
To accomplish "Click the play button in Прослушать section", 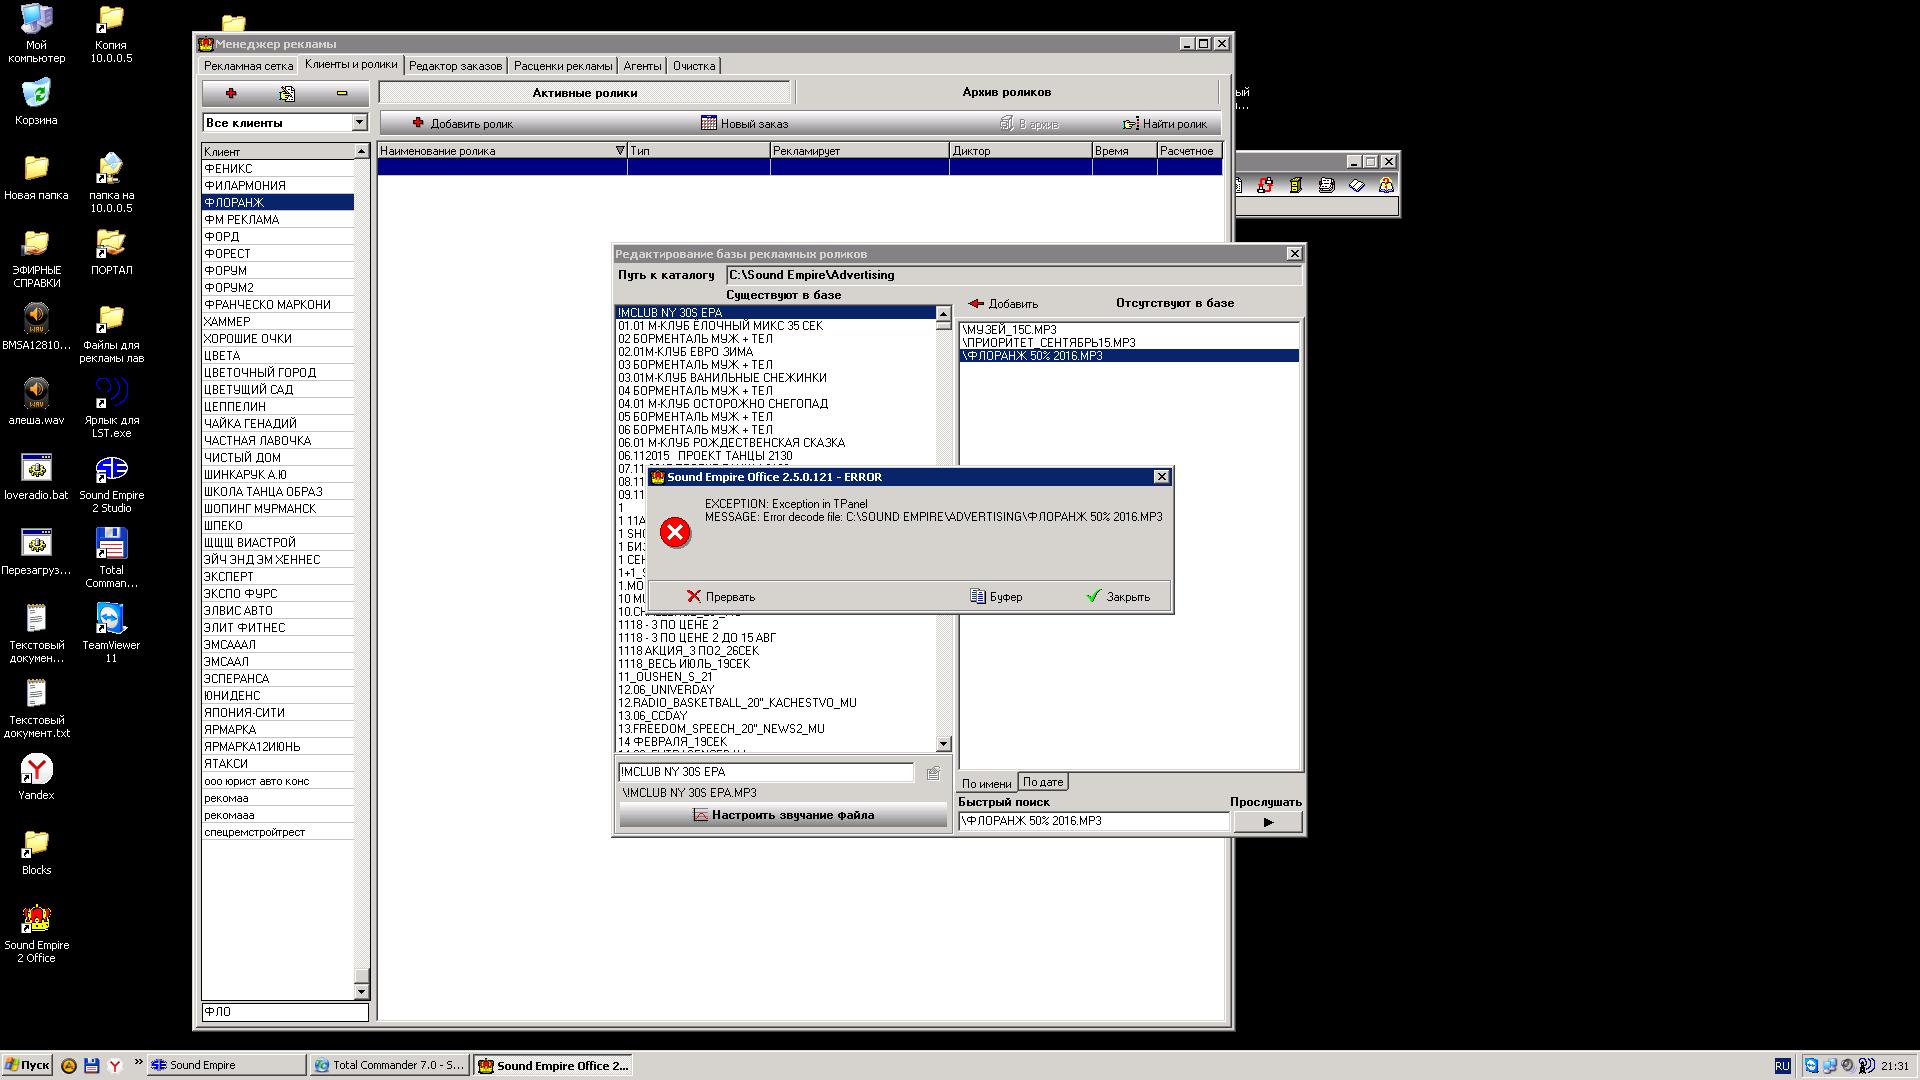I will pyautogui.click(x=1265, y=822).
